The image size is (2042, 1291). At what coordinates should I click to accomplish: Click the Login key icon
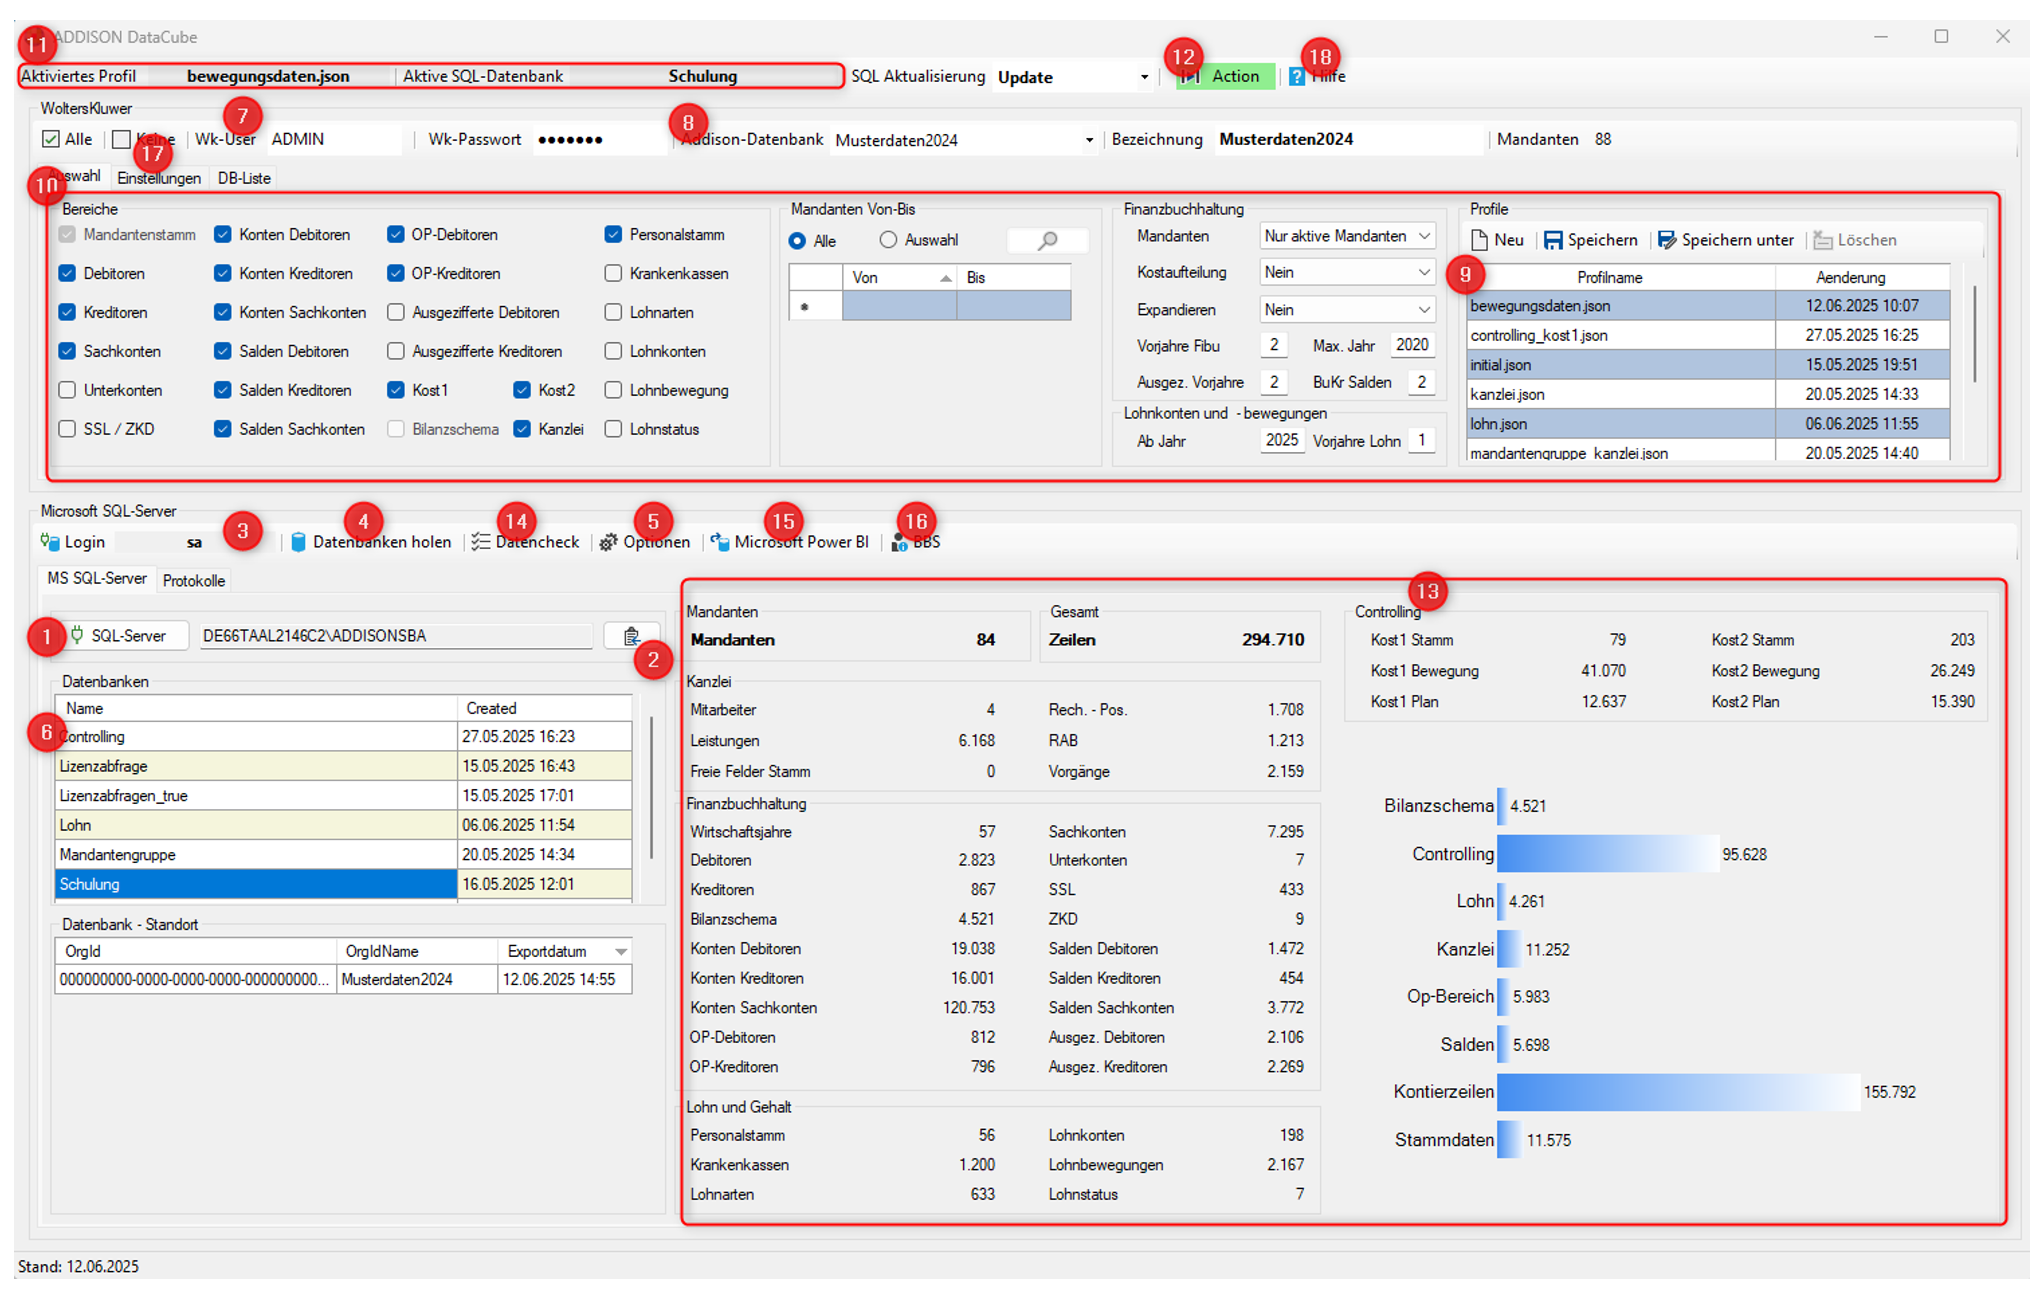[x=50, y=542]
